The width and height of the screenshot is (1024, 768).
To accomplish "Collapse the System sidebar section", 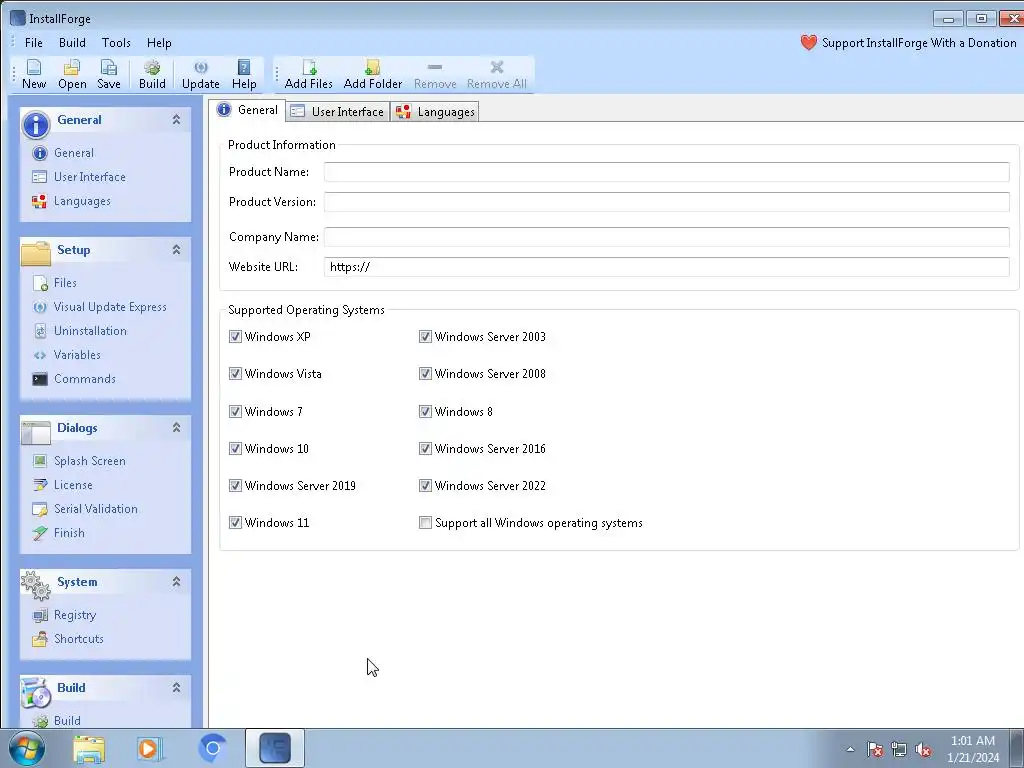I will [176, 582].
